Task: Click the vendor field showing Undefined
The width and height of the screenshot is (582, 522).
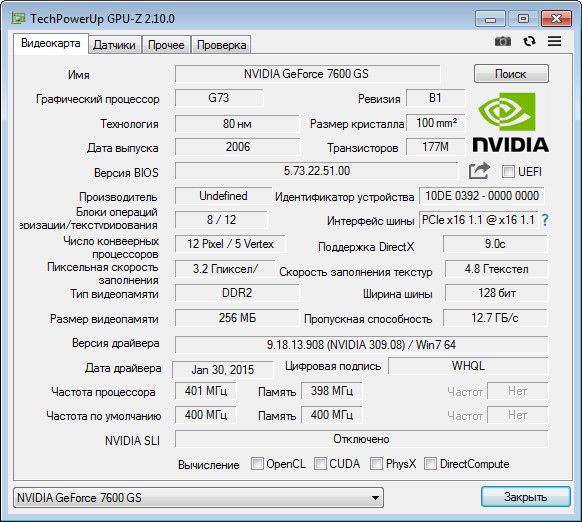Action: 223,196
